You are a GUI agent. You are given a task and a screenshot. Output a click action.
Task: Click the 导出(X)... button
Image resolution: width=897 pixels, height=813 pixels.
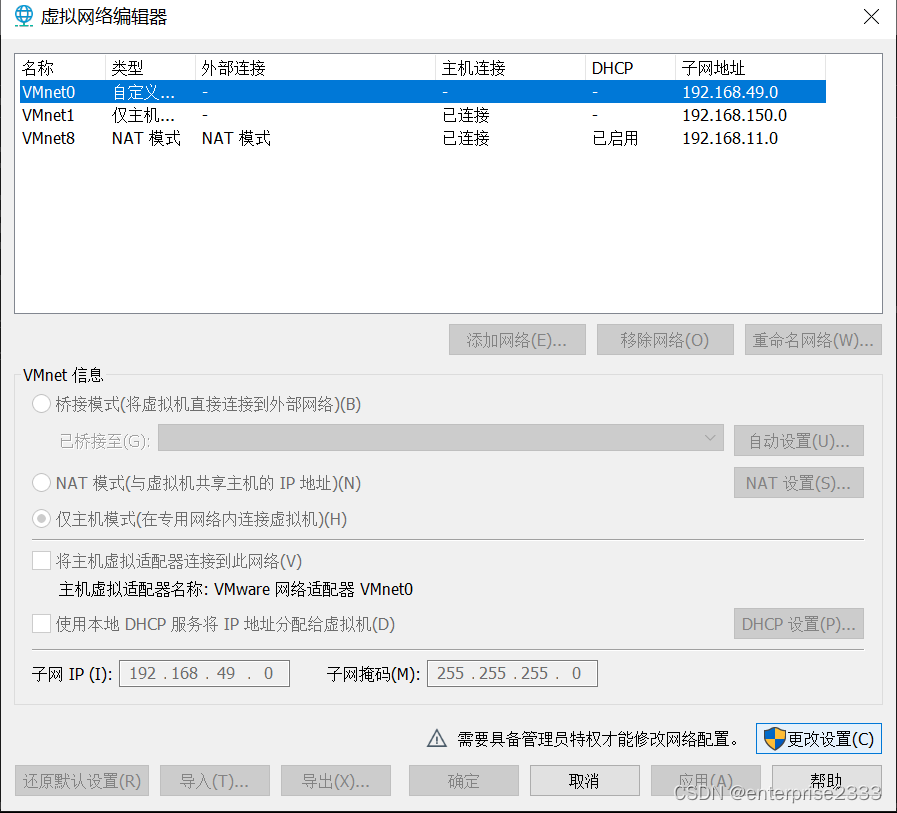click(x=336, y=781)
